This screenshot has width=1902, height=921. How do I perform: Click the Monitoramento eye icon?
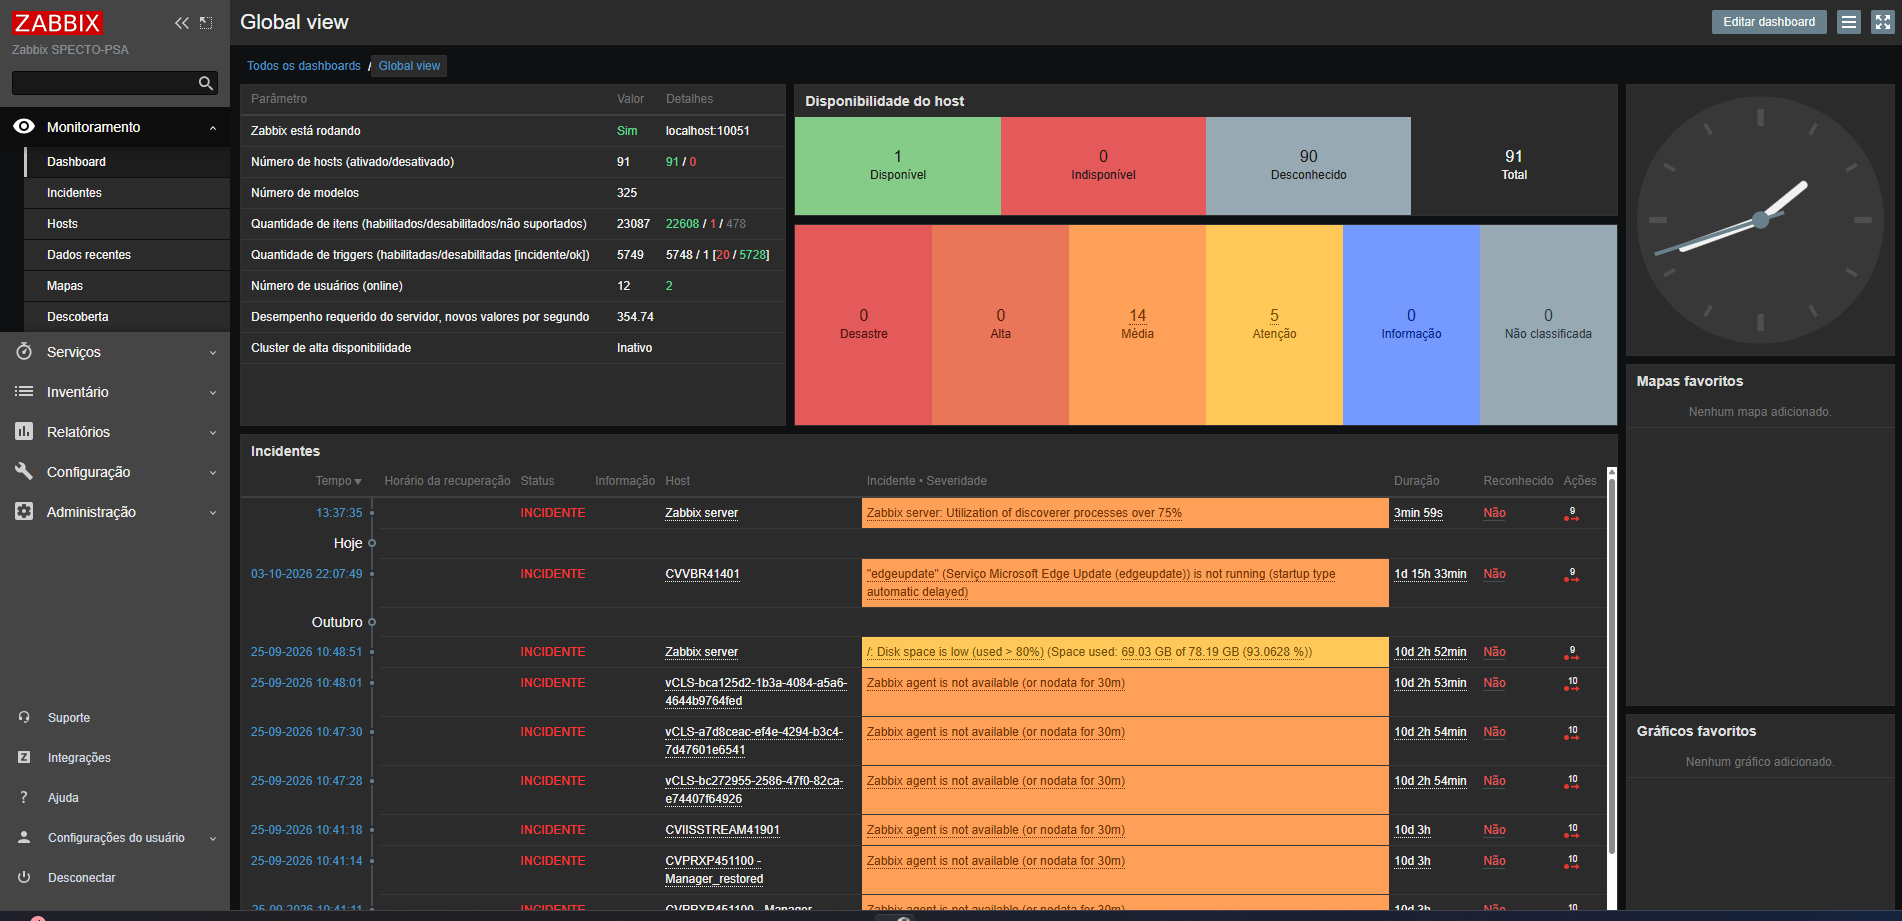(x=24, y=126)
